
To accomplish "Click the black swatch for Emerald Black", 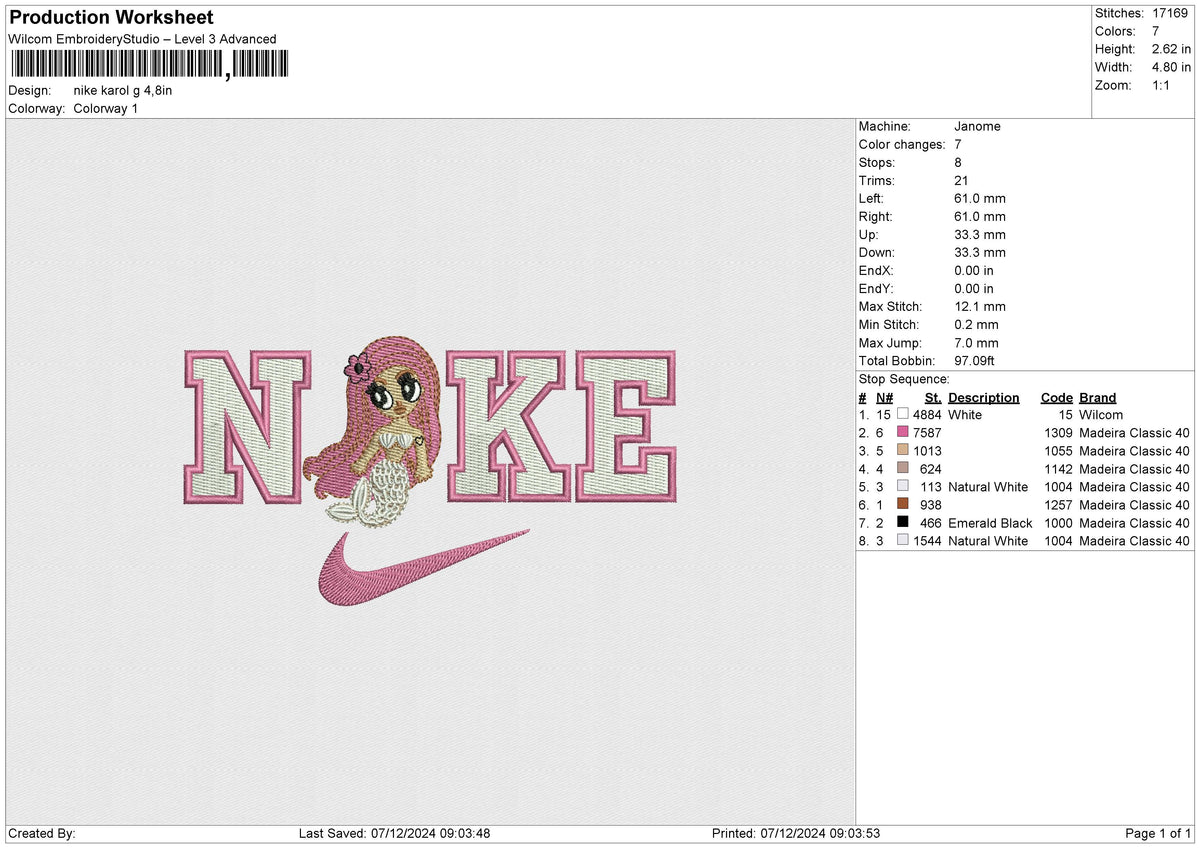I will pyautogui.click(x=903, y=522).
